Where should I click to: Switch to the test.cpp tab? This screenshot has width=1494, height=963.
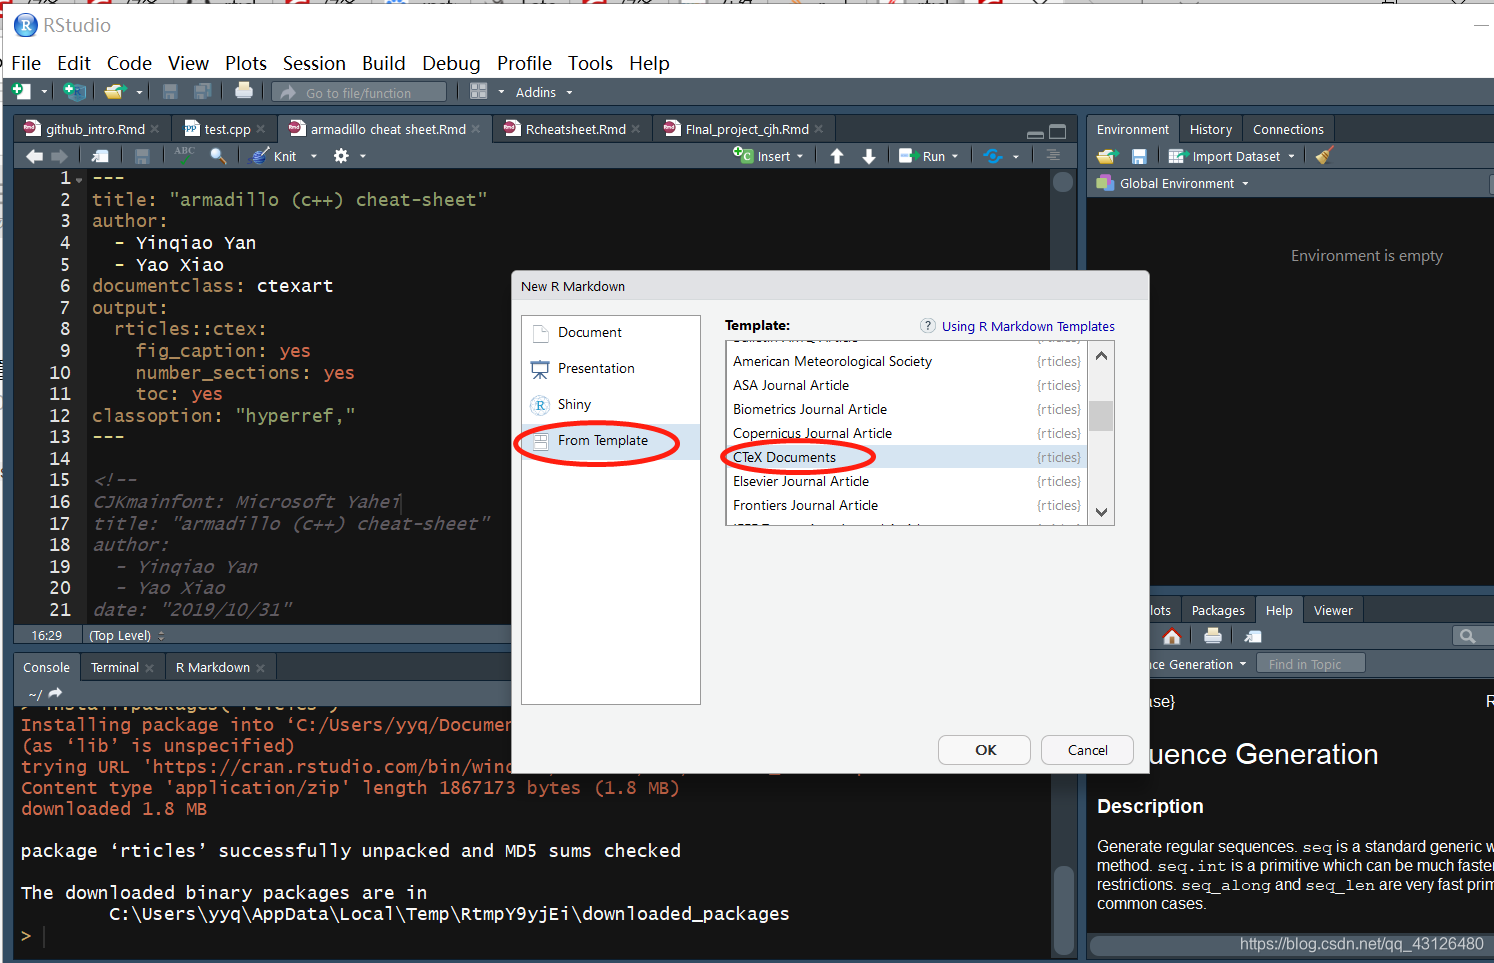click(227, 129)
